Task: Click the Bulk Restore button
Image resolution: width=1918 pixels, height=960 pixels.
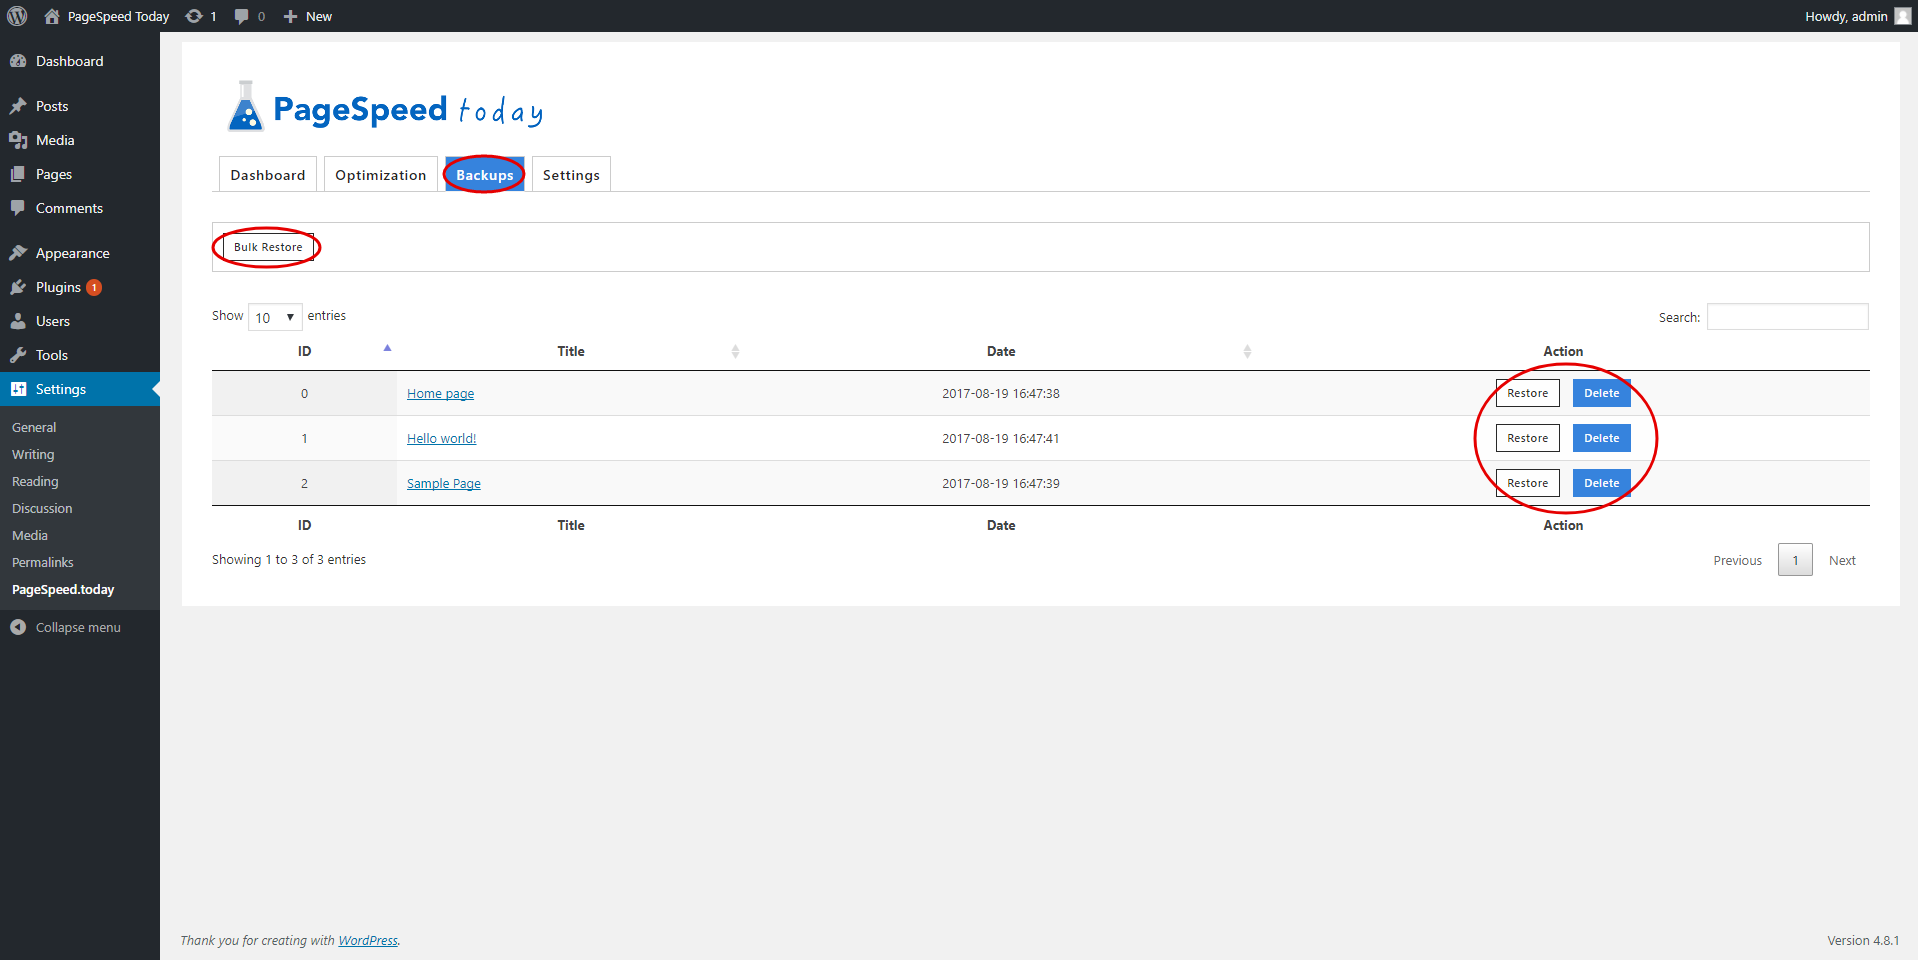Action: (x=268, y=247)
